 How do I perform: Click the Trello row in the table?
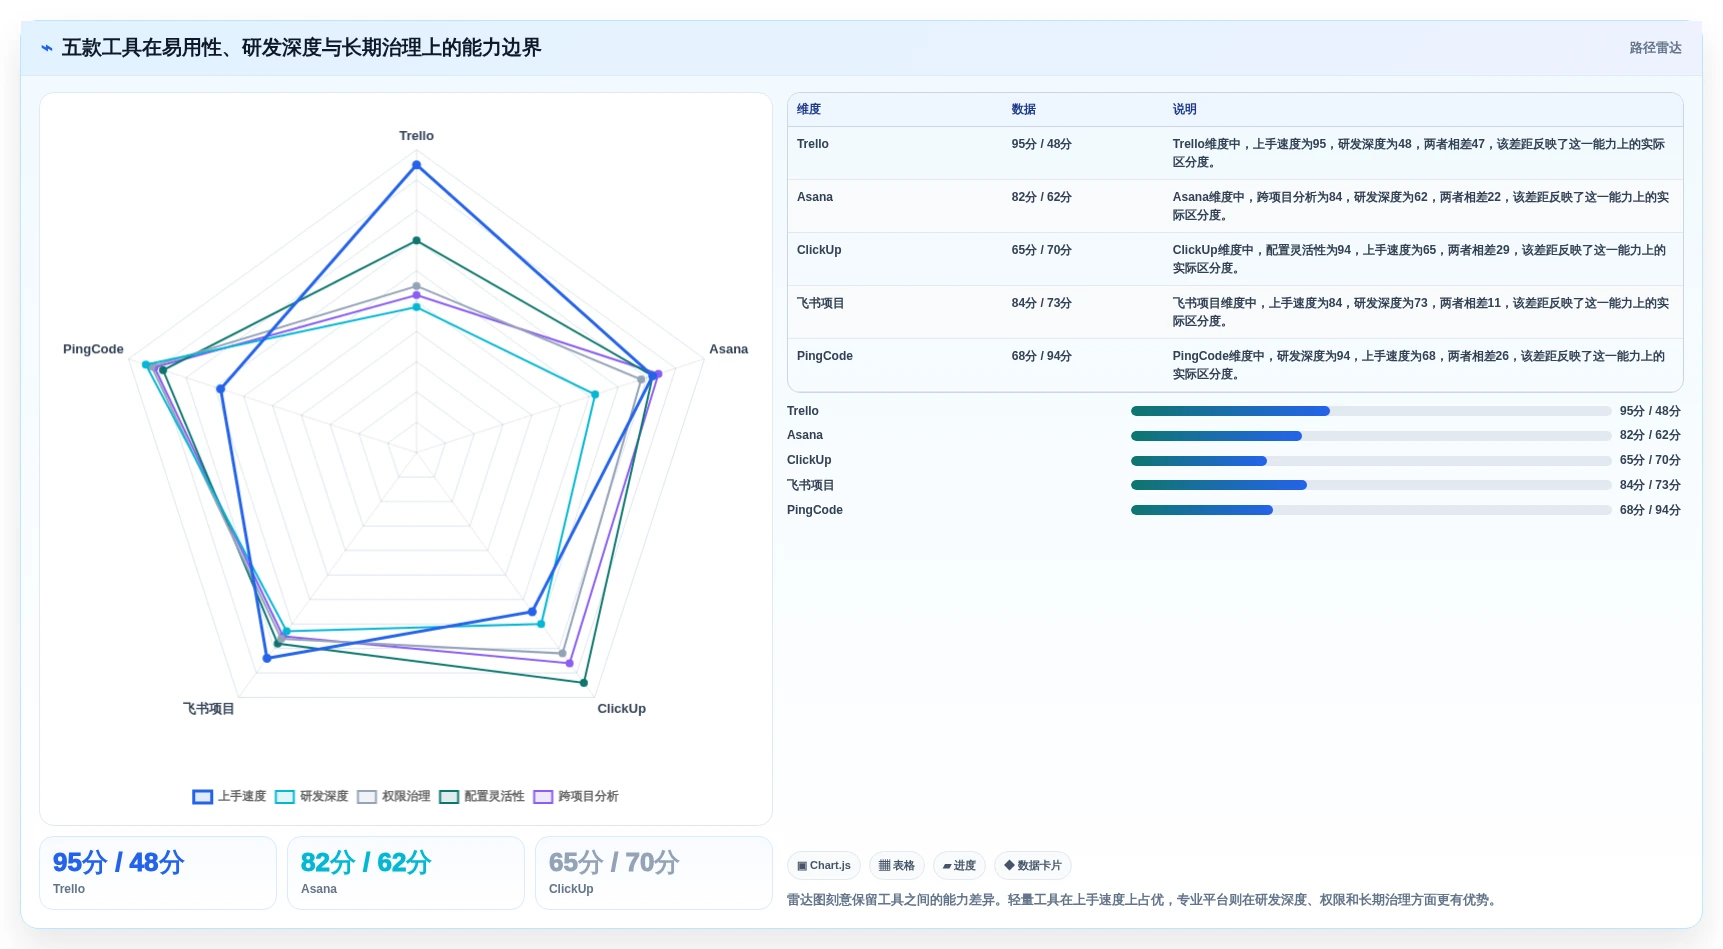(x=1235, y=153)
